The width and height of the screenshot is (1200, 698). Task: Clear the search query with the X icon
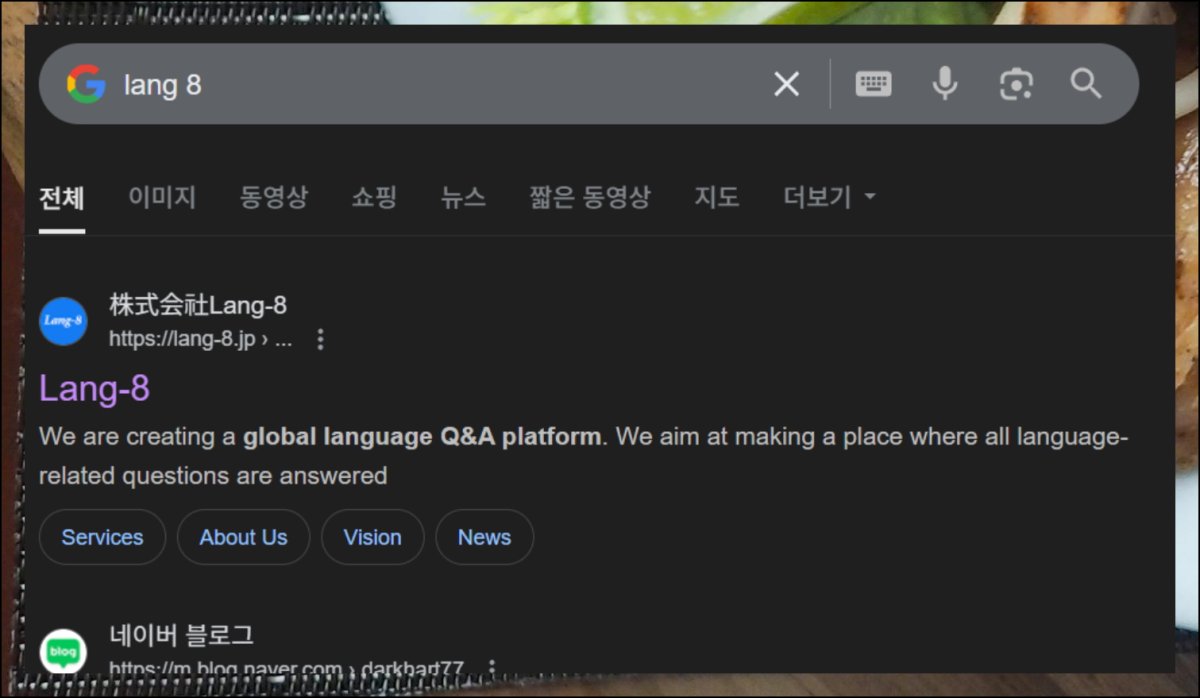787,84
